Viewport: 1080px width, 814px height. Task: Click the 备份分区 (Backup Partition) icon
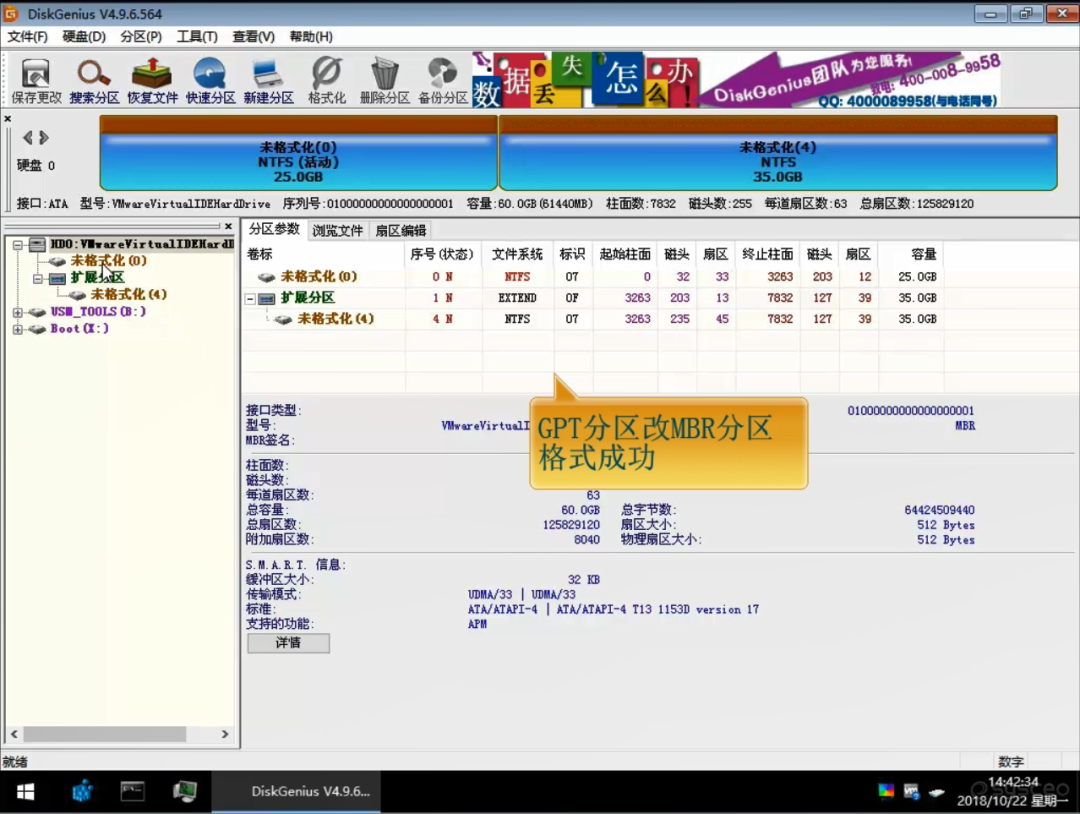442,78
